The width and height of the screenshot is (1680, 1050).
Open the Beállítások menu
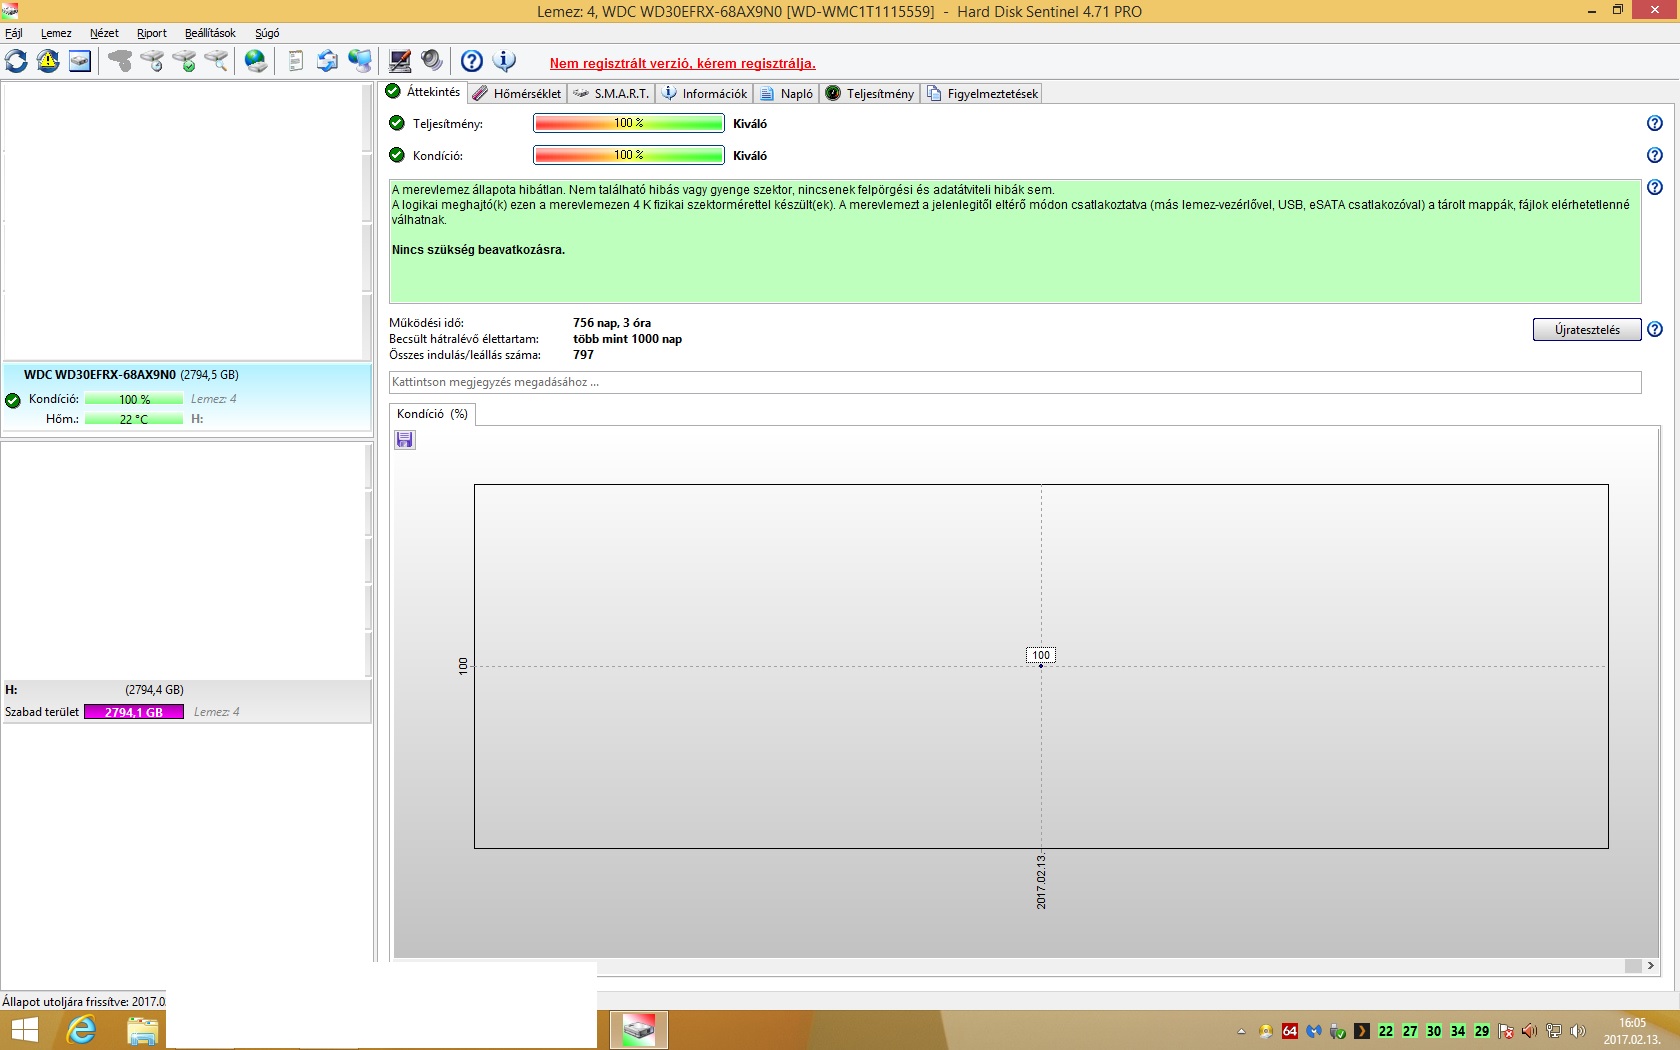(x=210, y=33)
